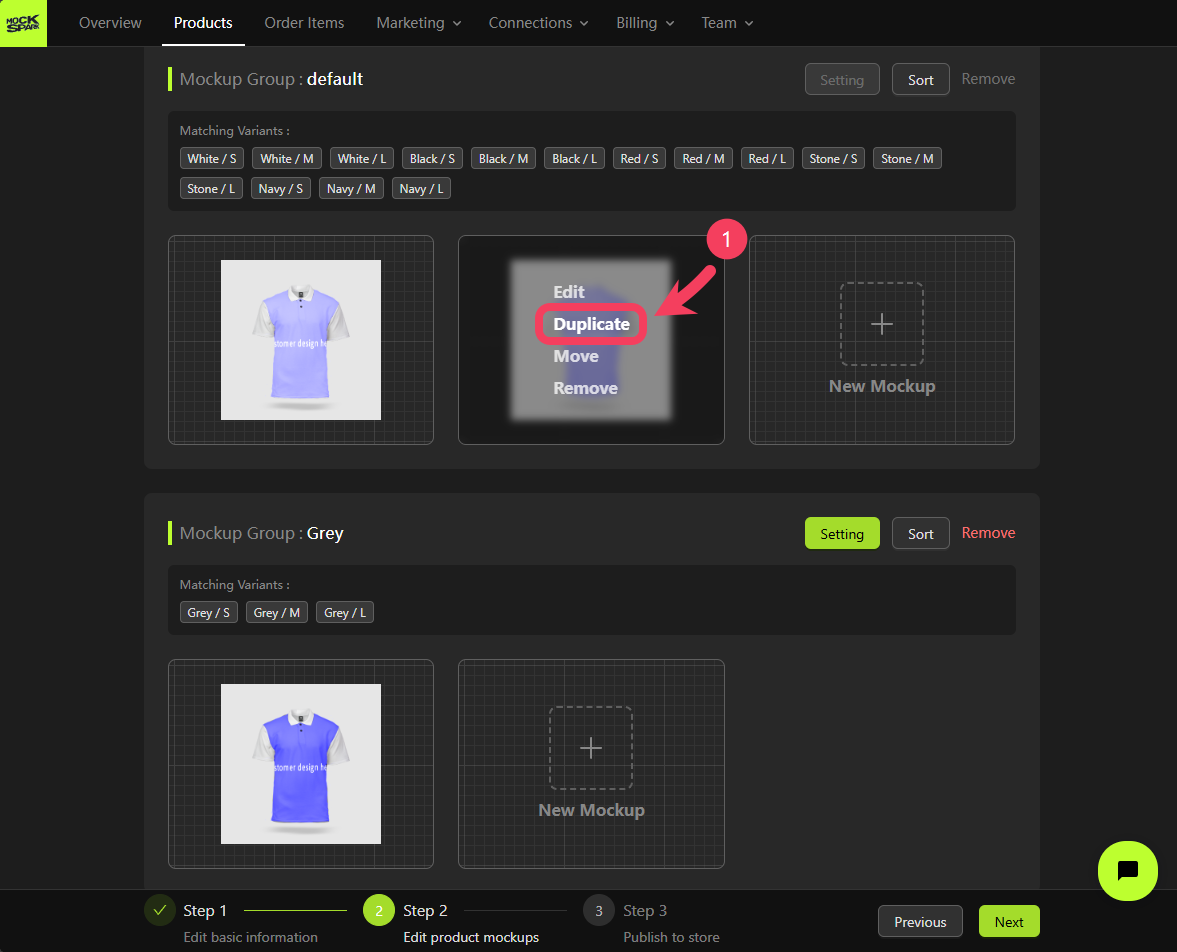Click 'Publish to store' step text
1177x952 pixels.
(671, 937)
